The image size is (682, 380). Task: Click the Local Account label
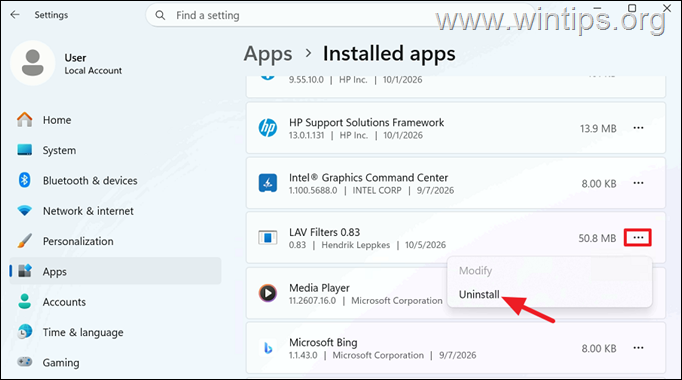93,70
